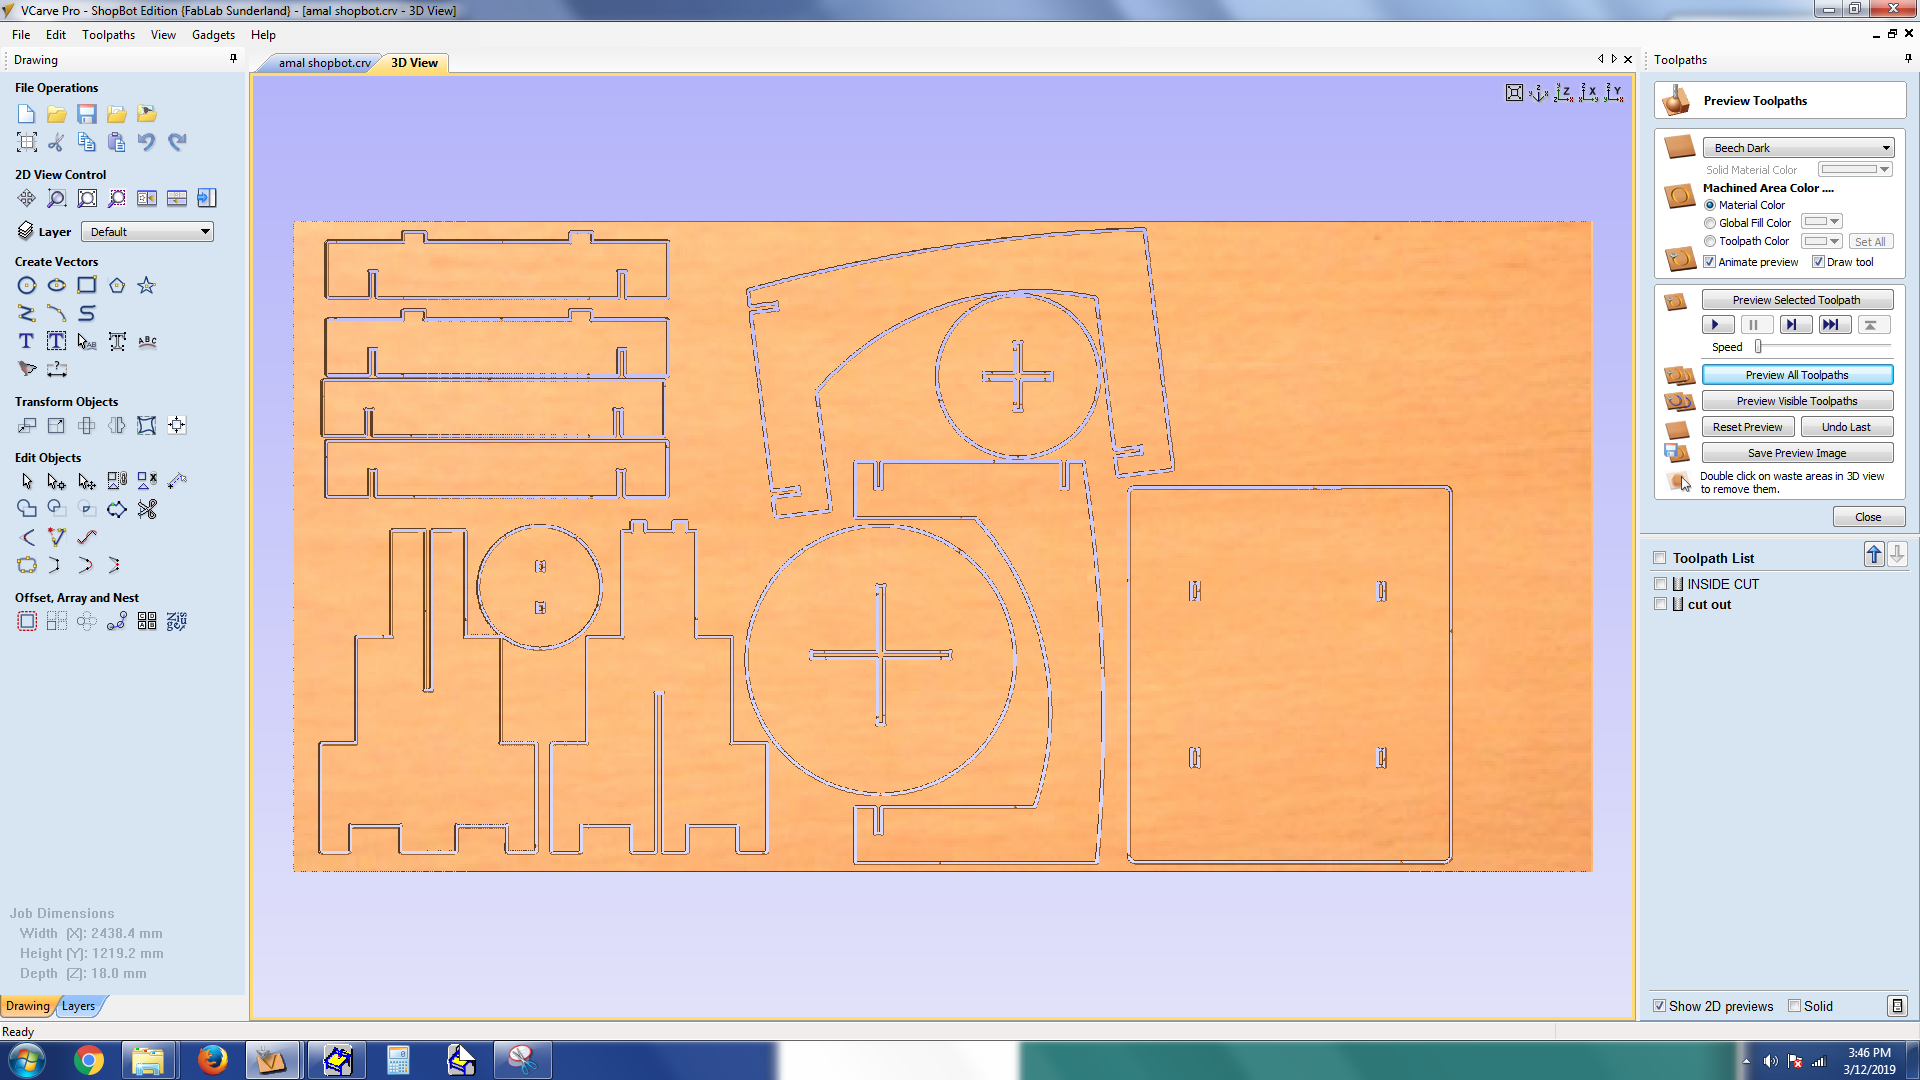Screen dimensions: 1920x1080
Task: Select the Global Fill Color radio button
Action: click(1710, 223)
